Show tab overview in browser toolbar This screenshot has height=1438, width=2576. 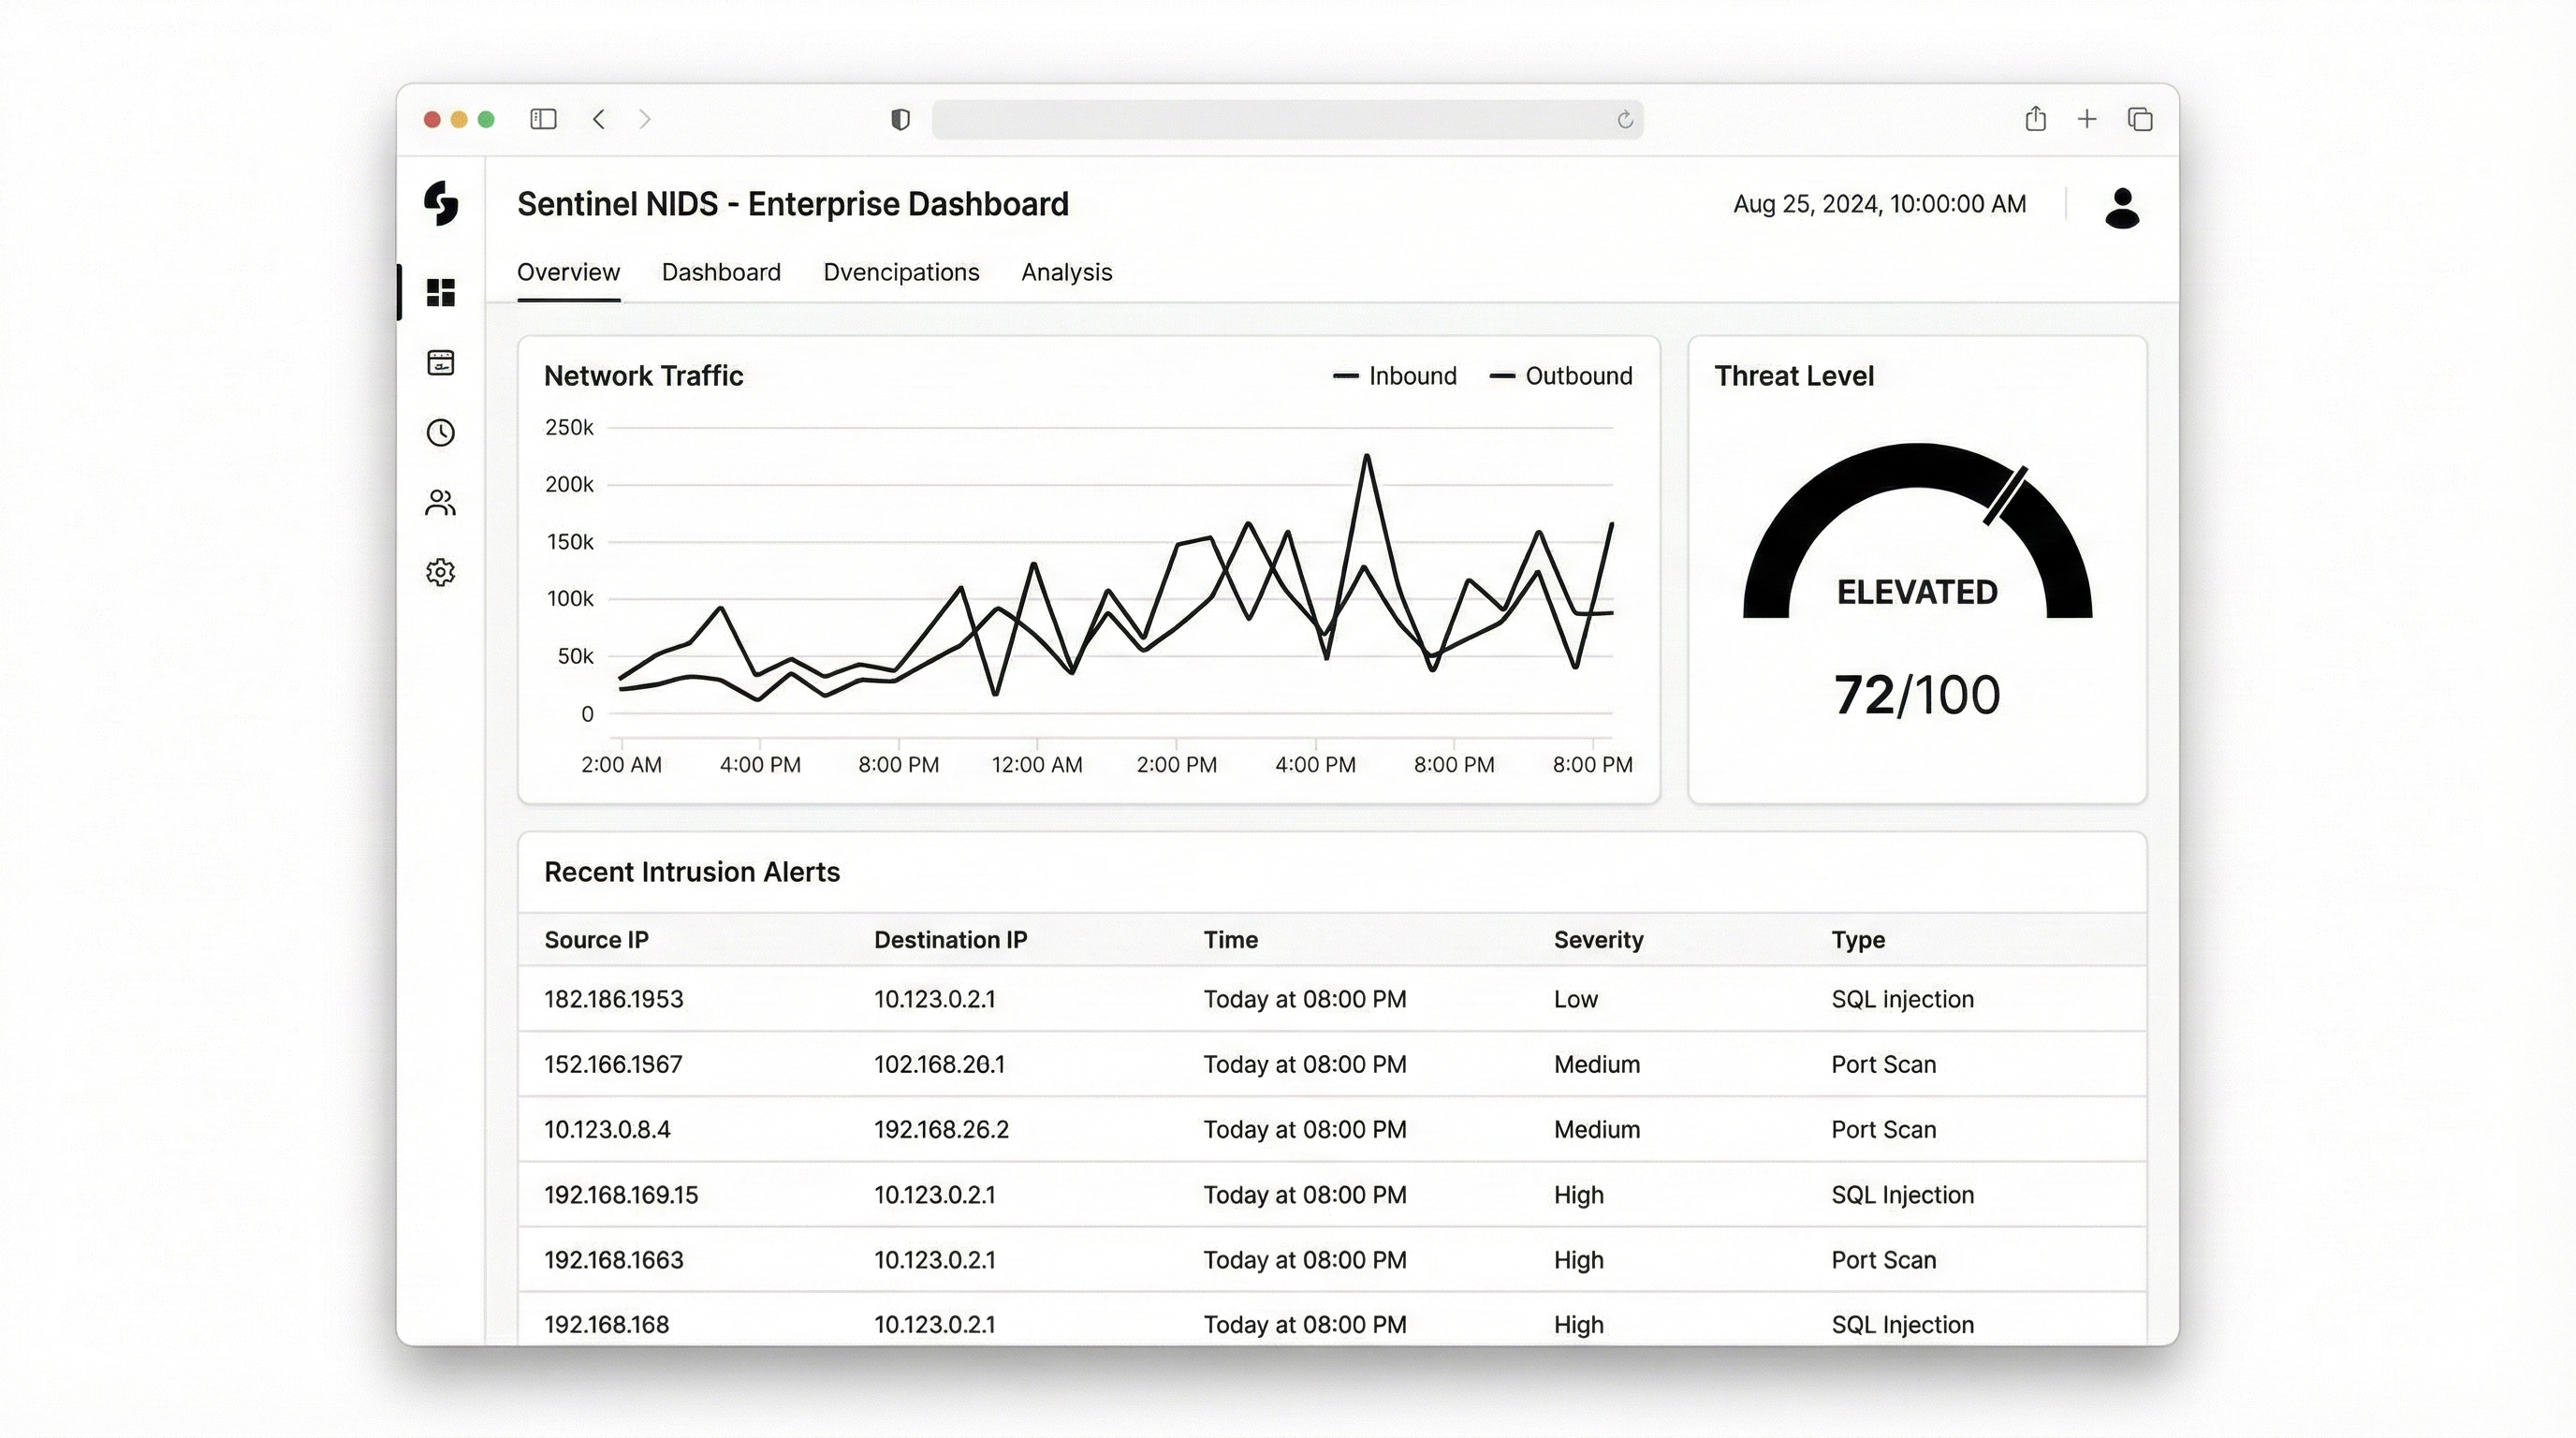pos(2140,120)
